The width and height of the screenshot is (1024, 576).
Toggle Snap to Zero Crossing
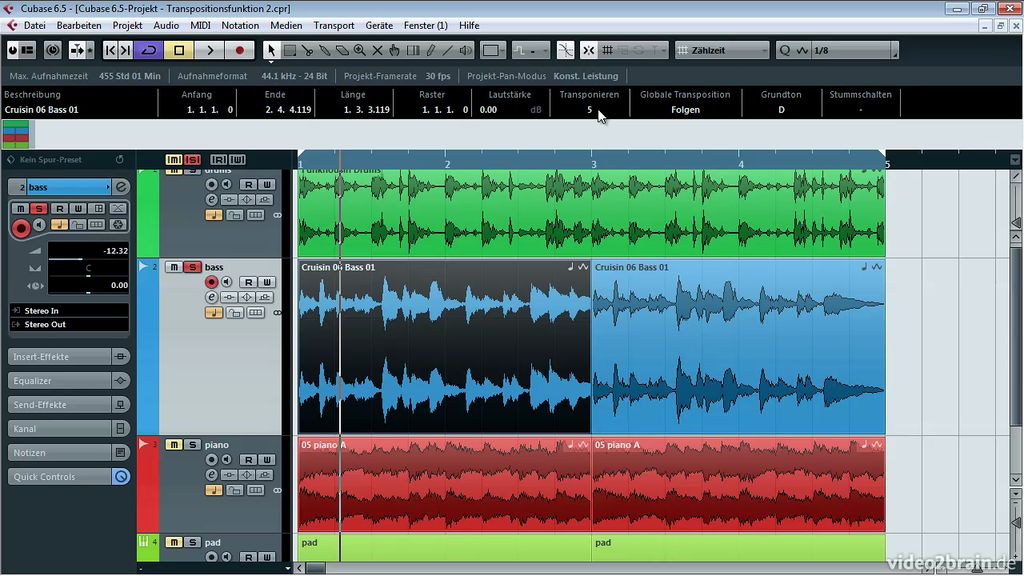point(566,50)
